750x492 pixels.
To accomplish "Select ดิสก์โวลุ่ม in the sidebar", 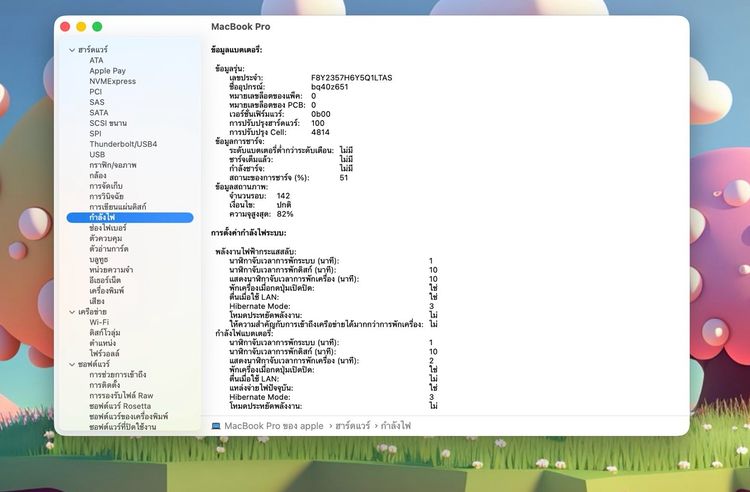I will point(105,333).
